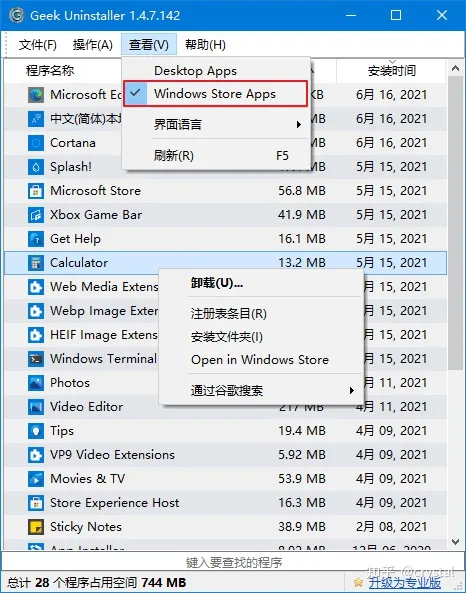This screenshot has height=593, width=466.
Task: Click the Xbox Game Bar icon
Action: coord(36,215)
